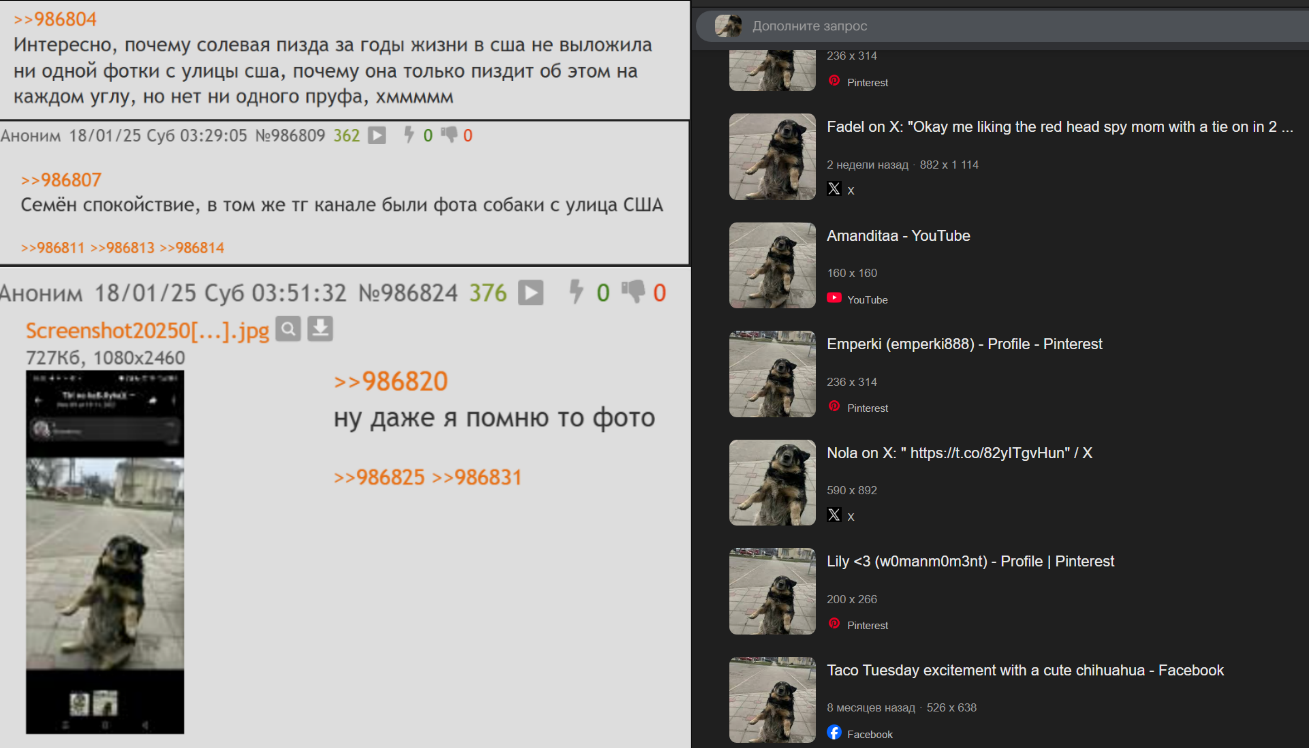The image size is (1309, 748).
Task: Open the Emperki (emperki888) Pinterest profile result
Action: (x=965, y=344)
